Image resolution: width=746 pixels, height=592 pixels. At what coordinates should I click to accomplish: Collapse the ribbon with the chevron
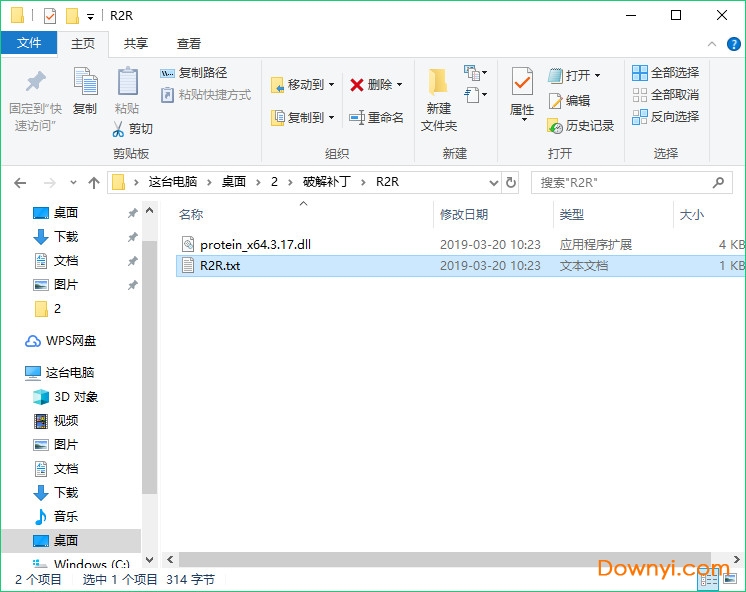click(712, 44)
